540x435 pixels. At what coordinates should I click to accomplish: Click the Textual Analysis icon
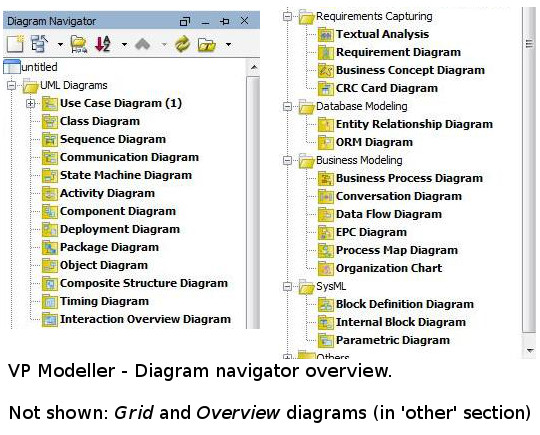pyautogui.click(x=326, y=34)
